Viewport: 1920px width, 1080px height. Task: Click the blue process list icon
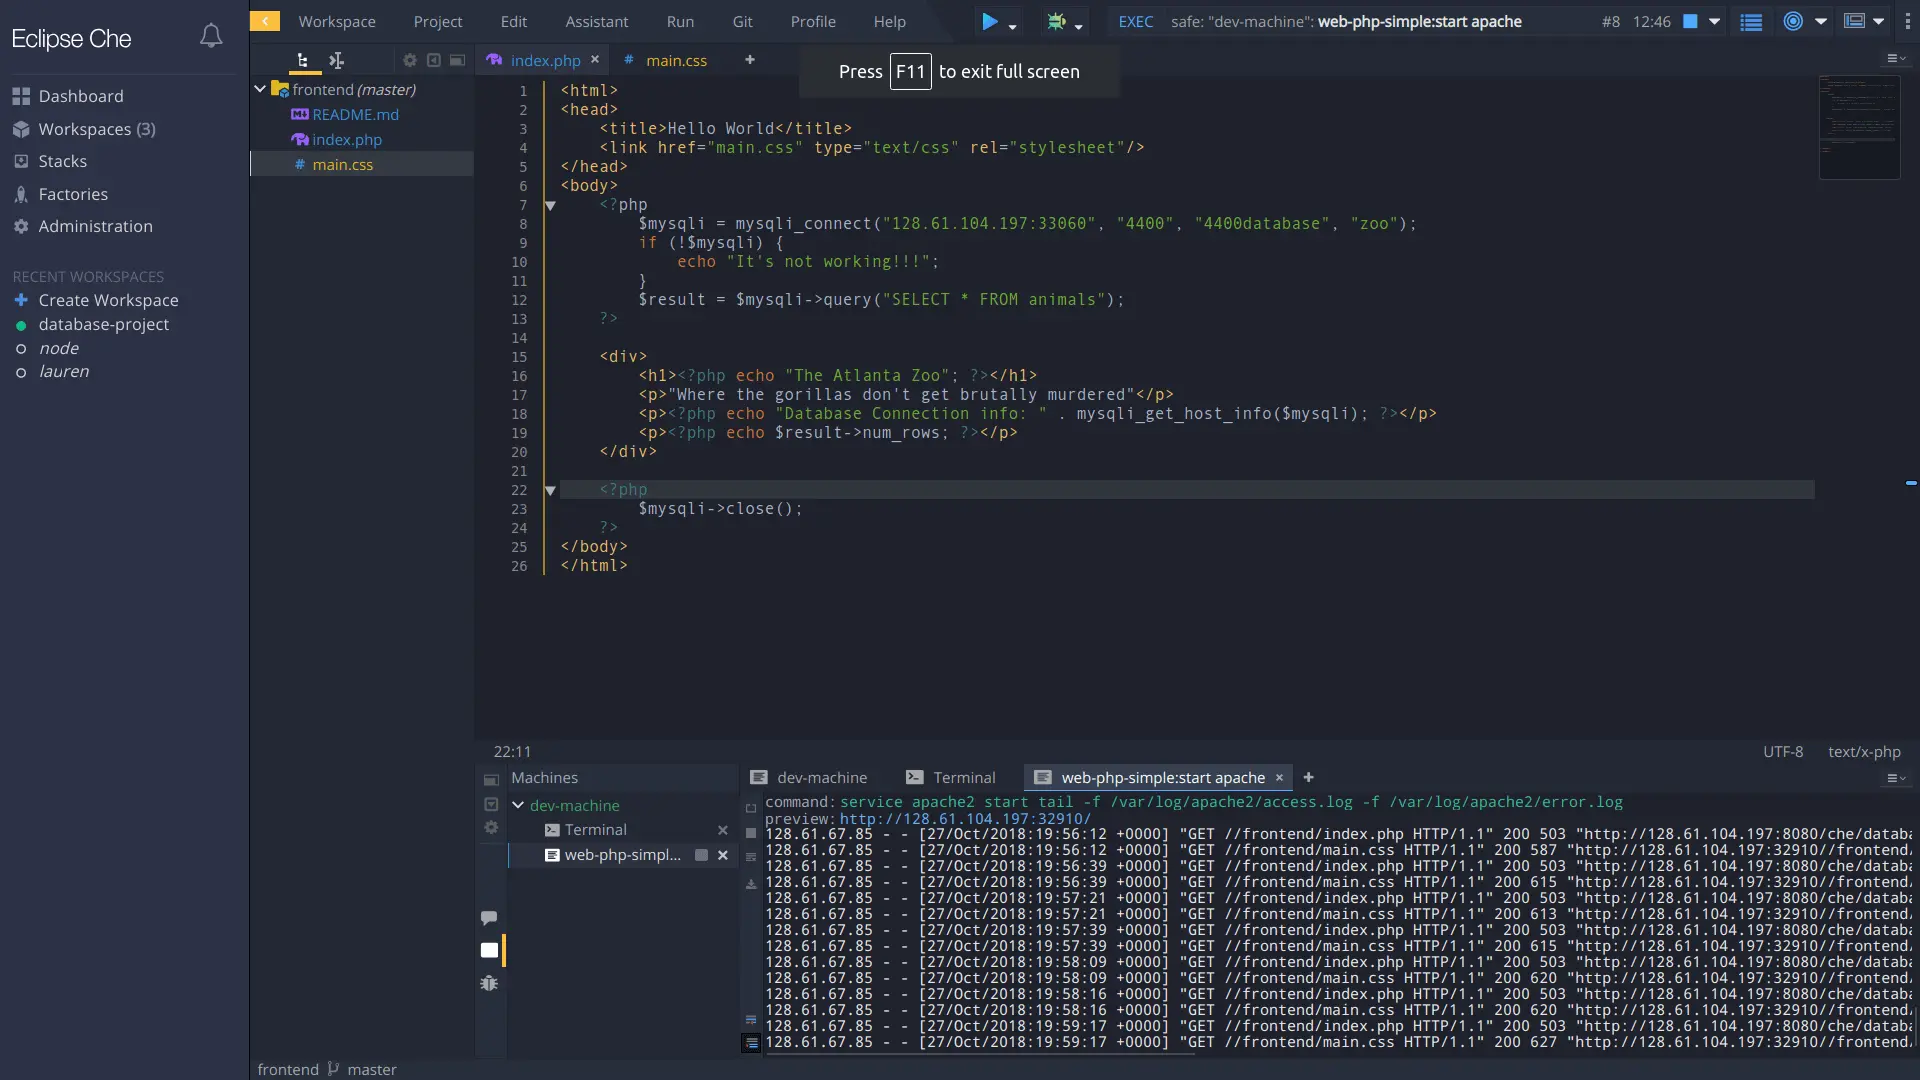point(1751,21)
